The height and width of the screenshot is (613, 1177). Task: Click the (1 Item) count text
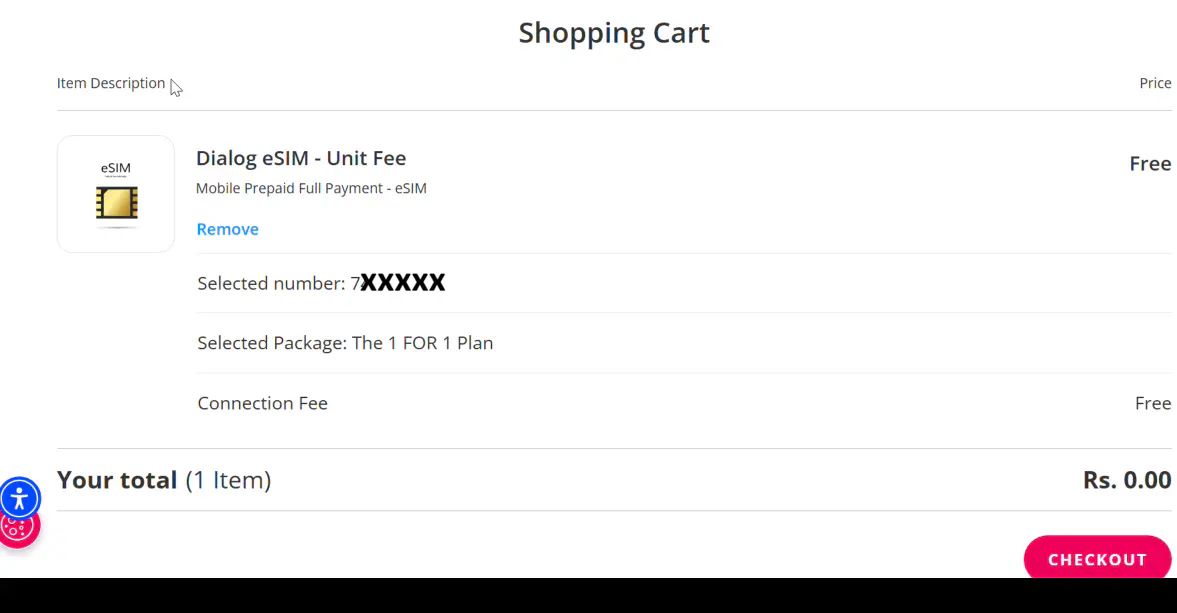click(228, 480)
